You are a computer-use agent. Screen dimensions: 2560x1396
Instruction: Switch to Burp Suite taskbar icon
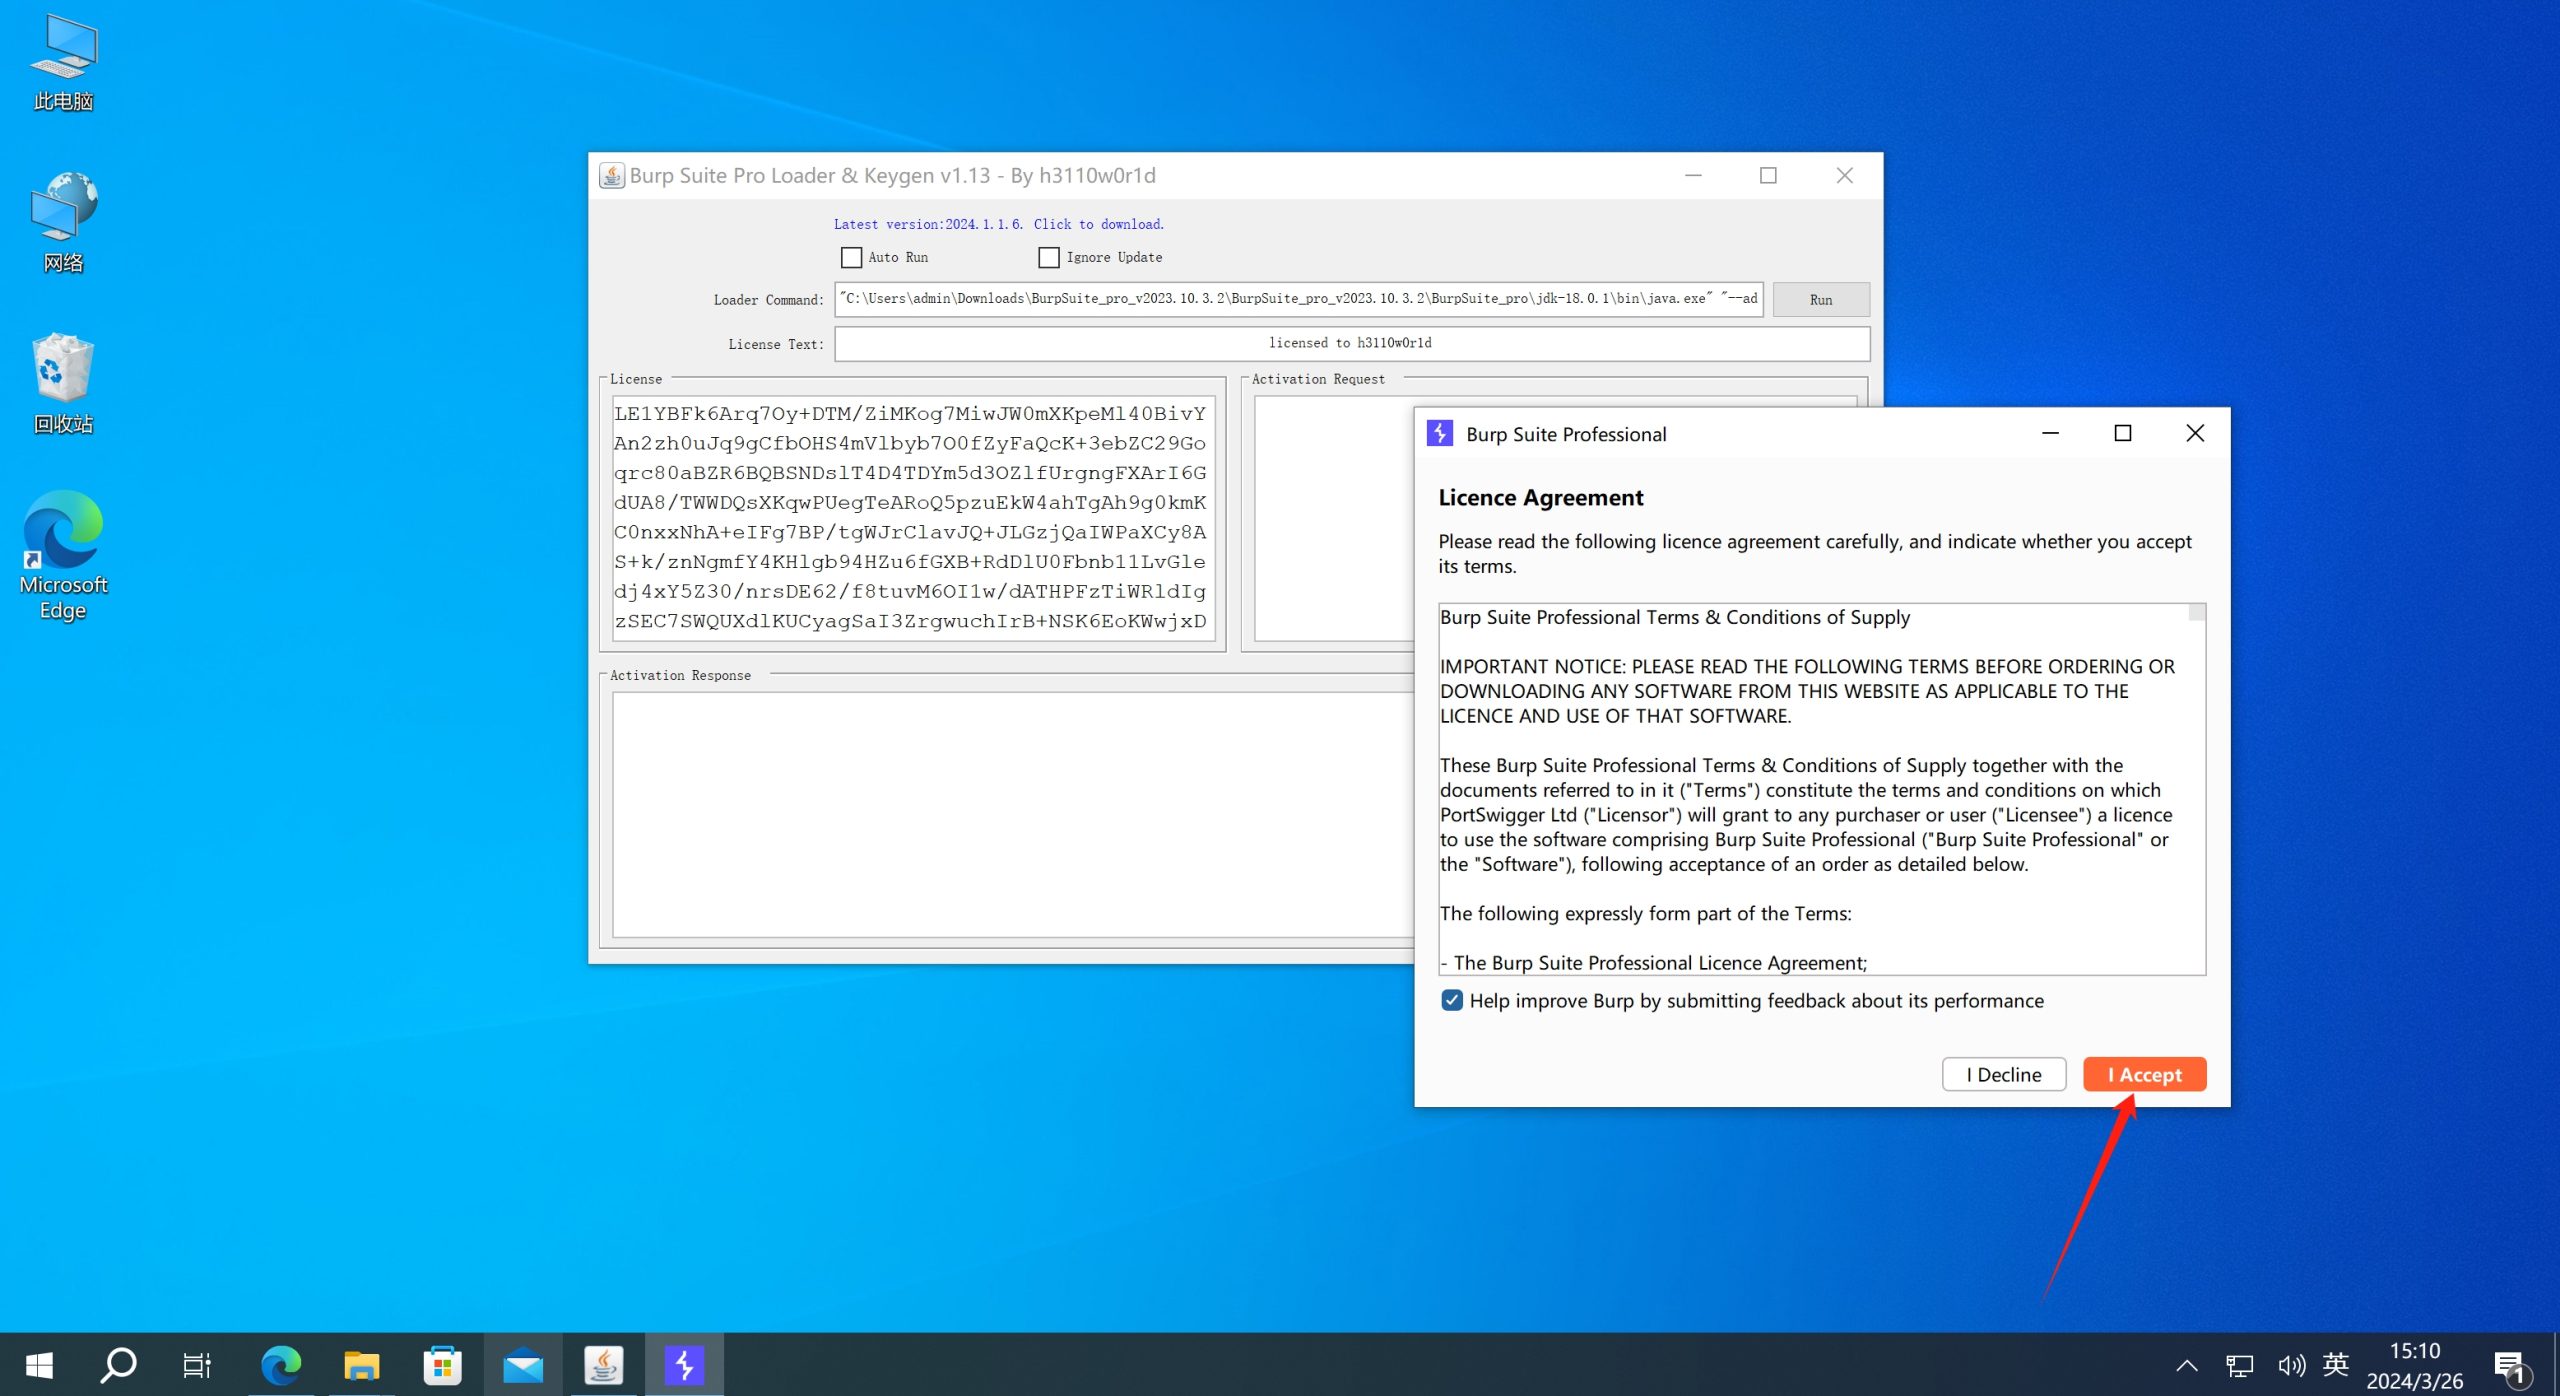pos(684,1365)
